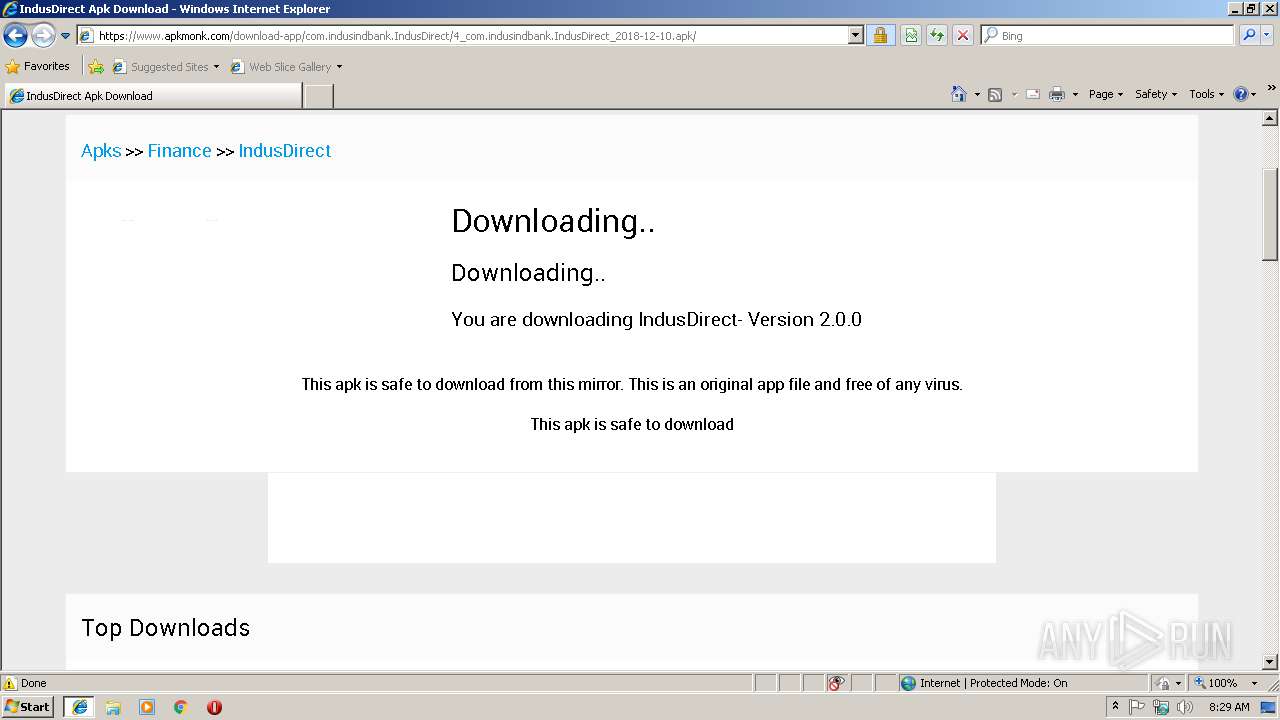1280x720 pixels.
Task: Expand the Print options dropdown arrow
Action: click(1075, 94)
